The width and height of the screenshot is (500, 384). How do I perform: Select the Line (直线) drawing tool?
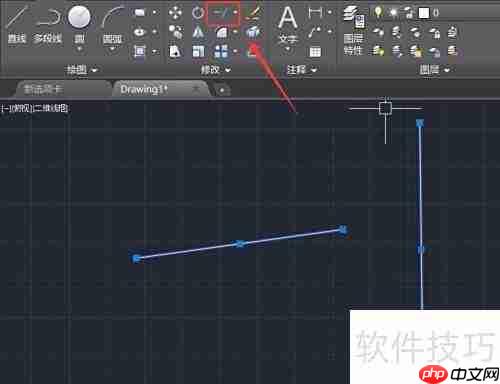click(17, 23)
